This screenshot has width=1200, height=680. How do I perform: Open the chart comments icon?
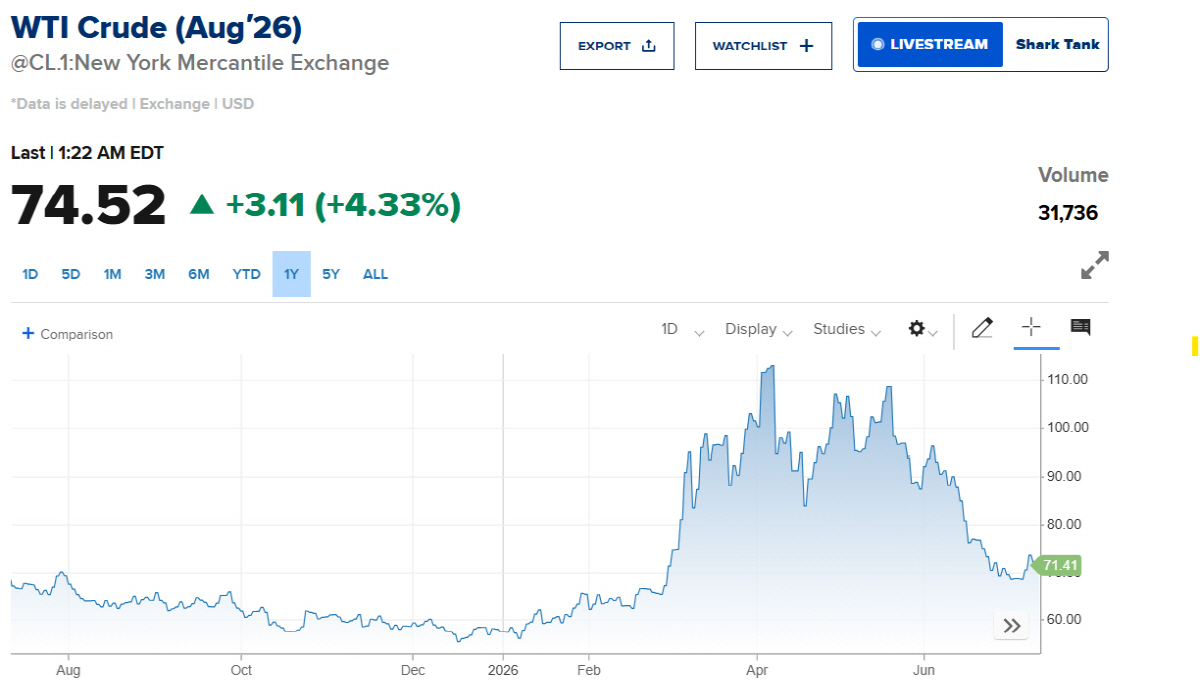tap(1080, 327)
